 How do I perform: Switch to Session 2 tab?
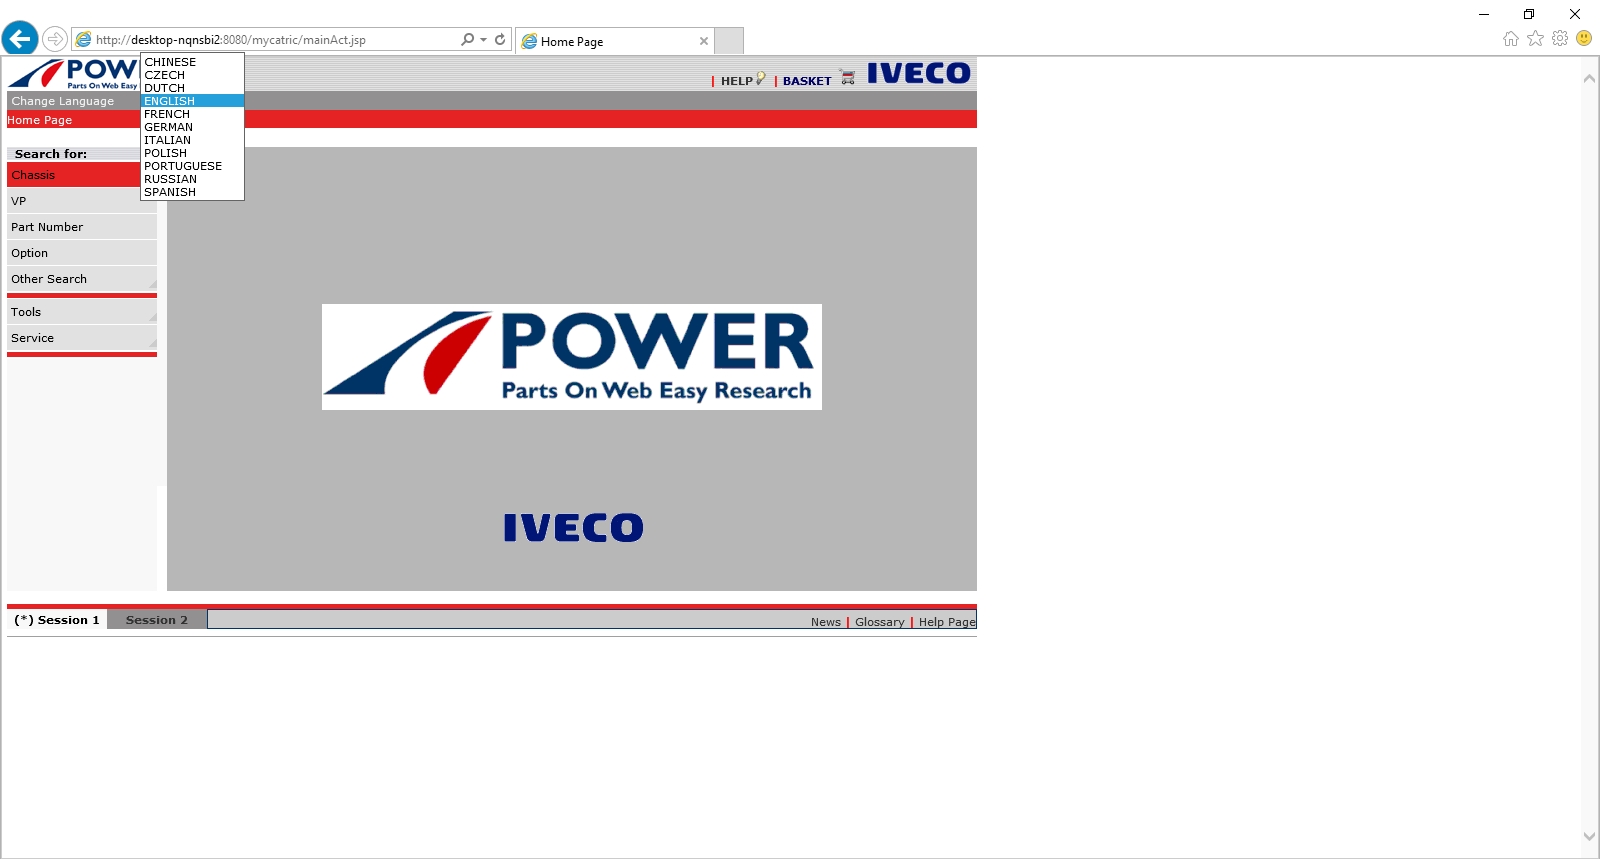click(x=157, y=620)
